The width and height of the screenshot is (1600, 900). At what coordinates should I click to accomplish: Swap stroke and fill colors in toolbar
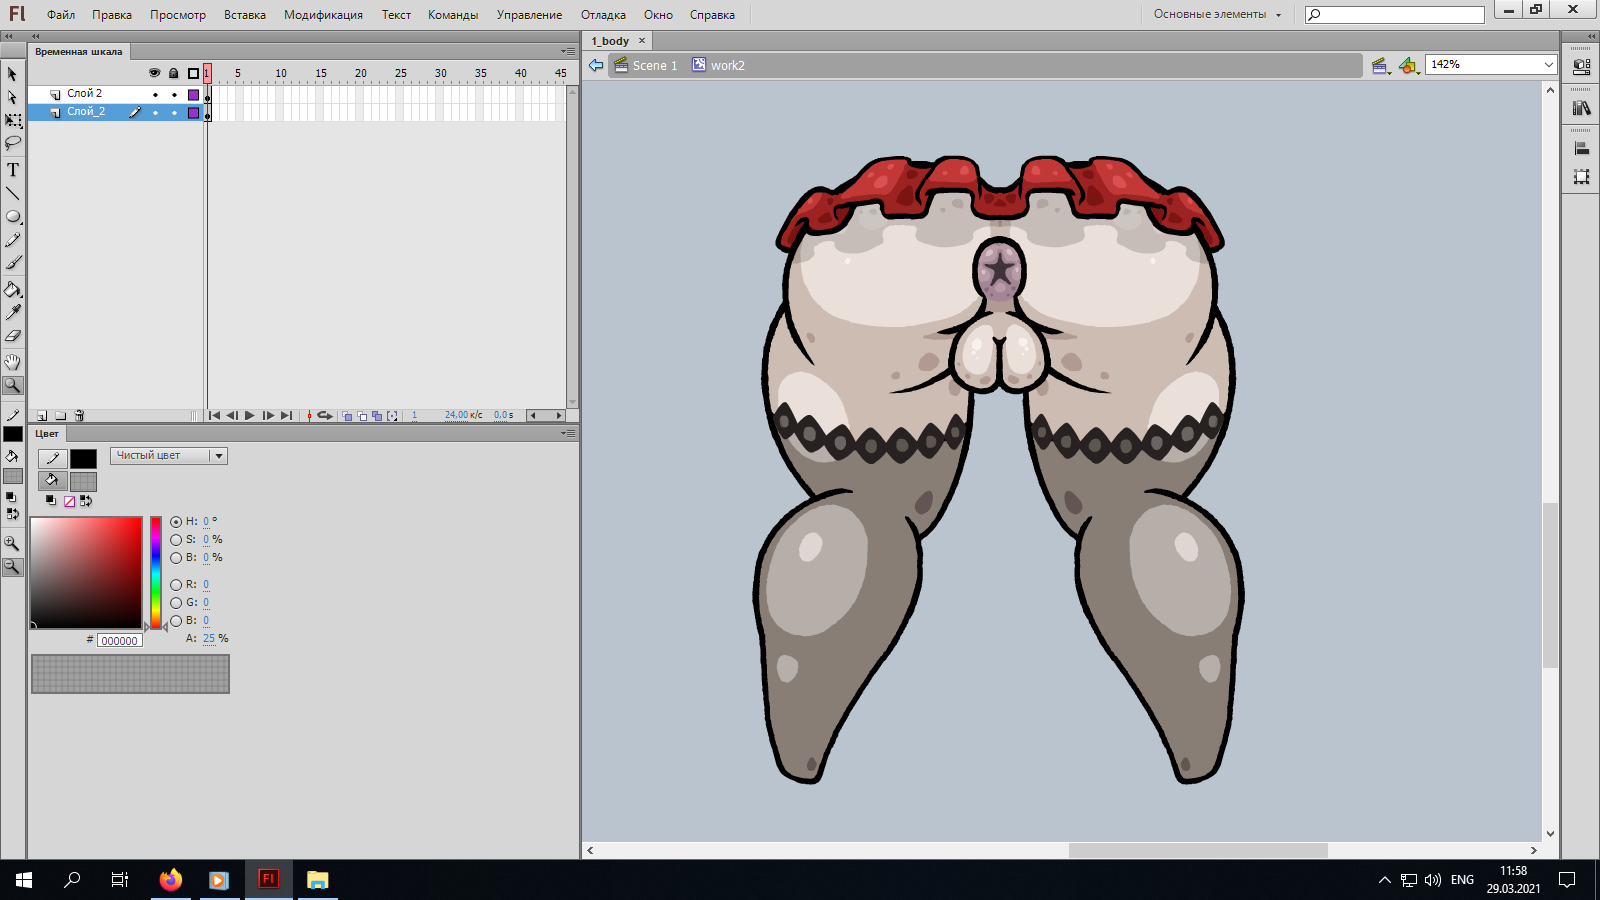pos(12,514)
